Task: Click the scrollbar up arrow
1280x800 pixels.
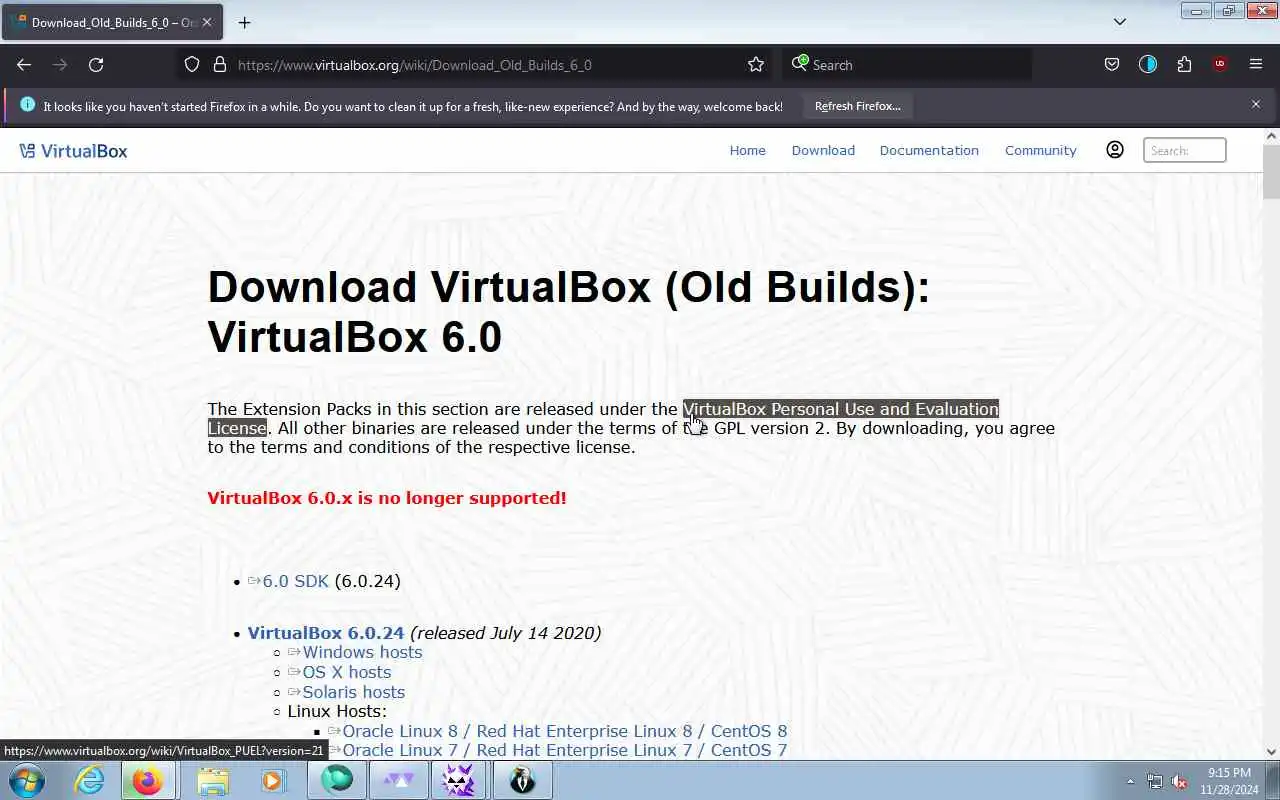Action: pyautogui.click(x=1271, y=135)
